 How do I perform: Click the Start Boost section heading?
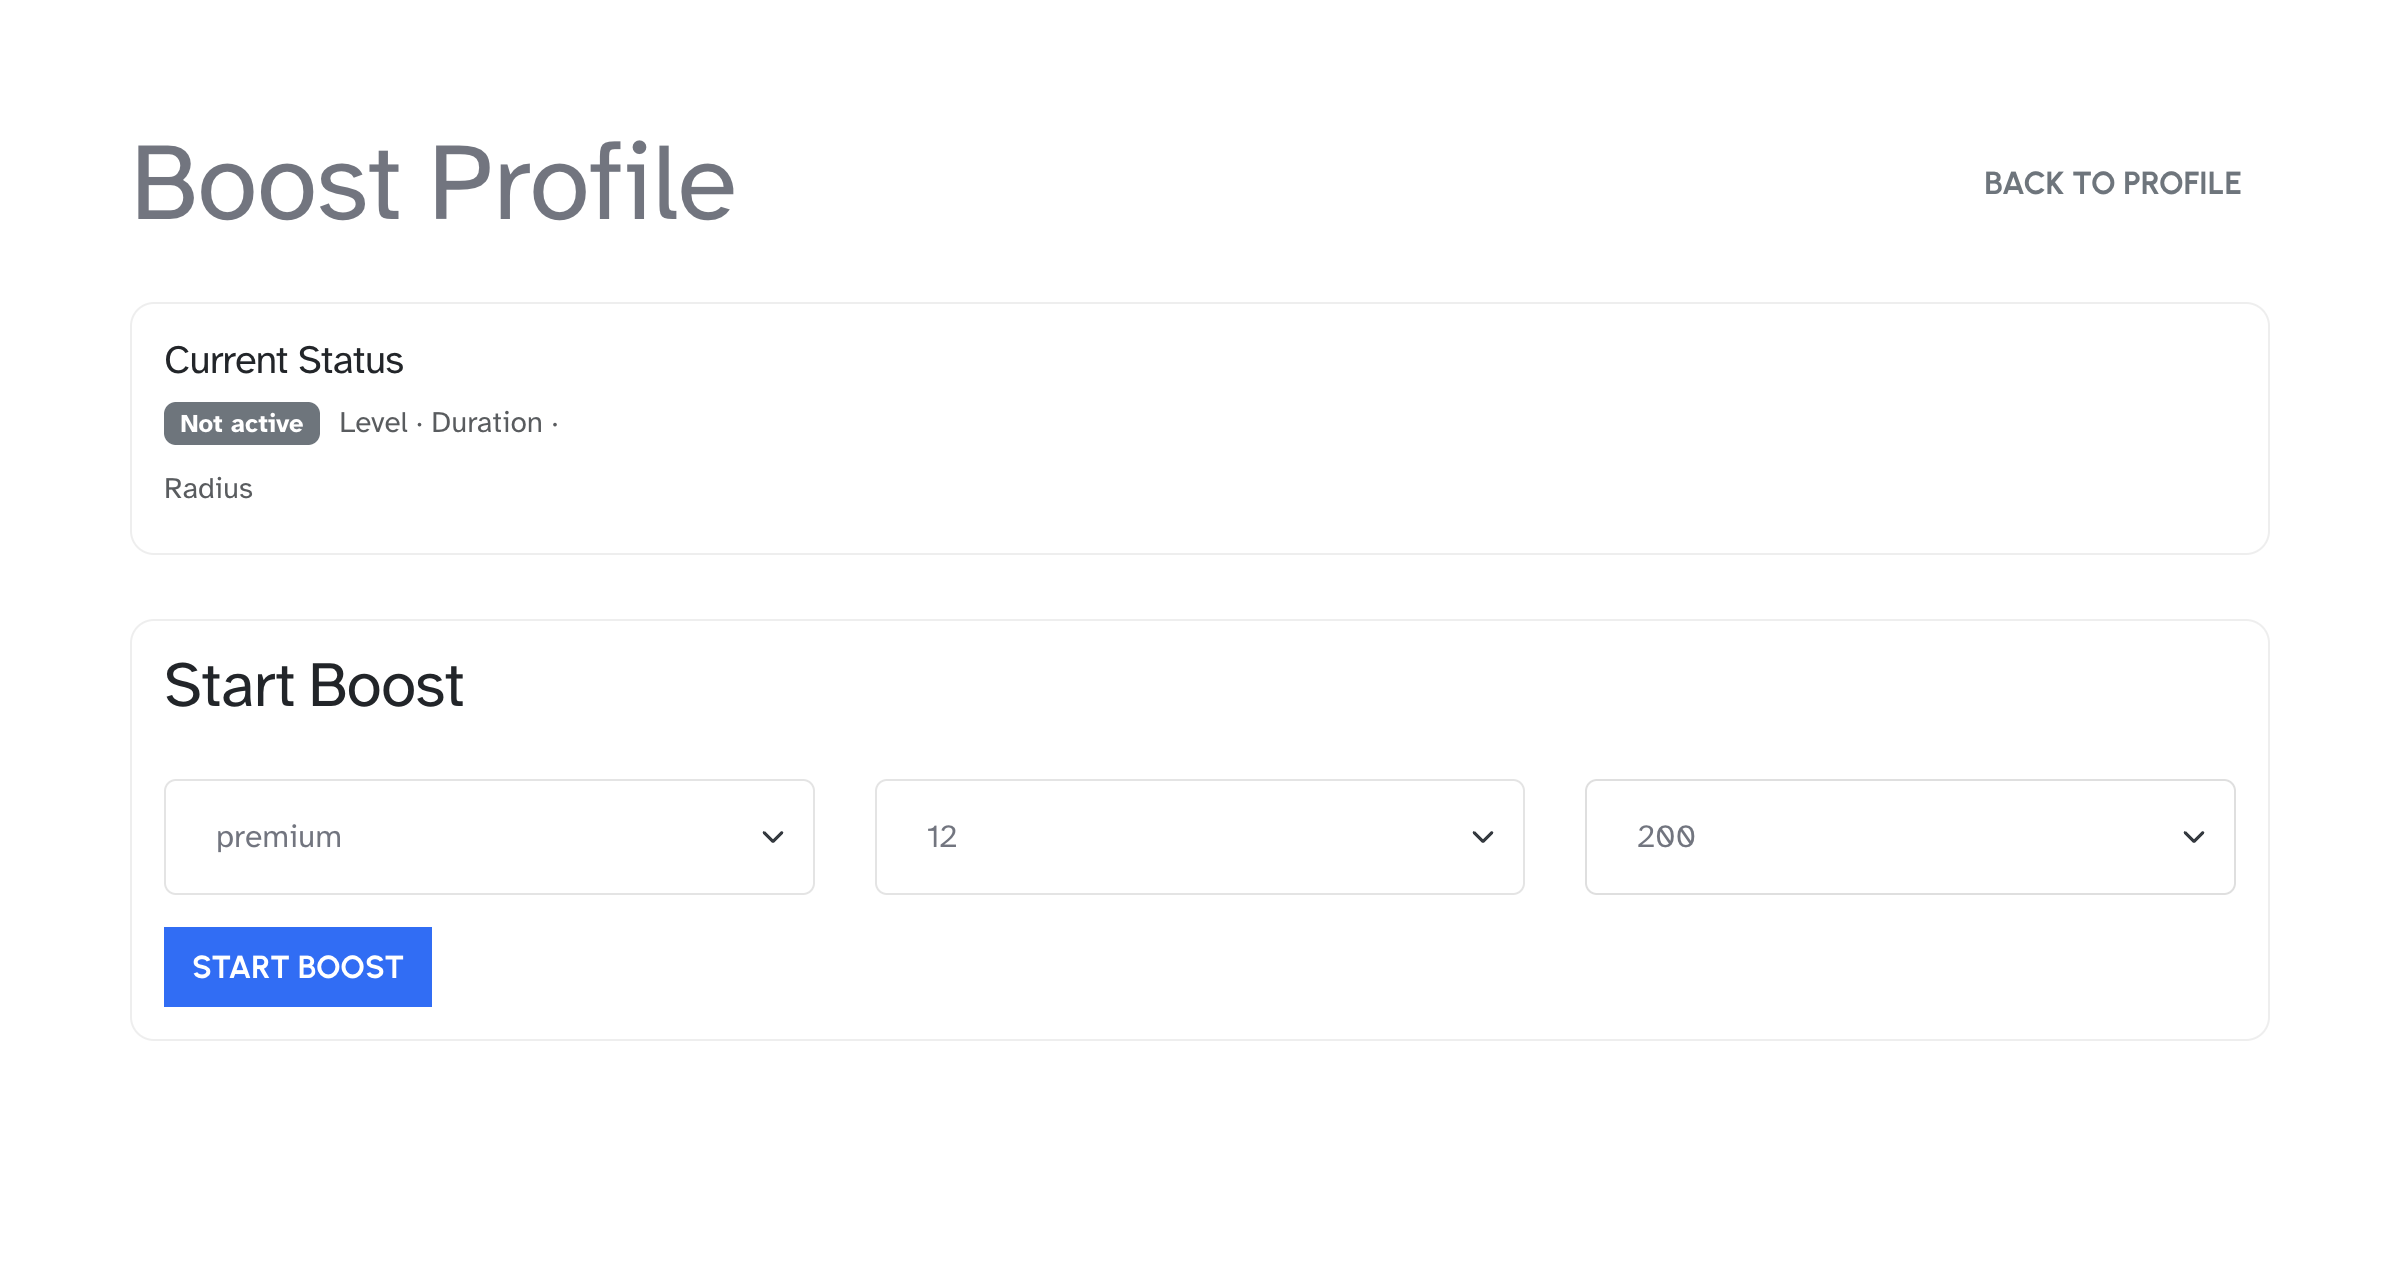click(x=314, y=686)
